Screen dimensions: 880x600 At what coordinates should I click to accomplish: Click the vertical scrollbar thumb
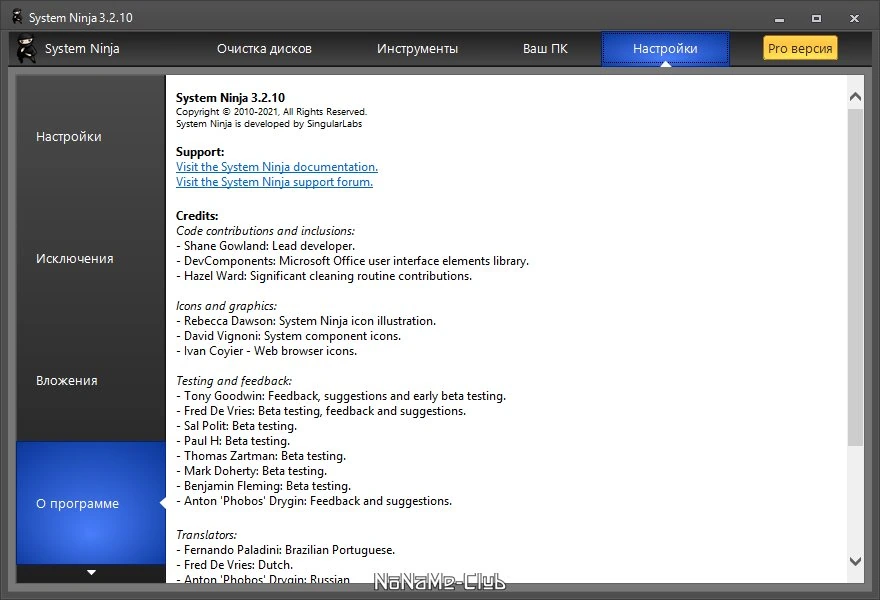tap(855, 277)
